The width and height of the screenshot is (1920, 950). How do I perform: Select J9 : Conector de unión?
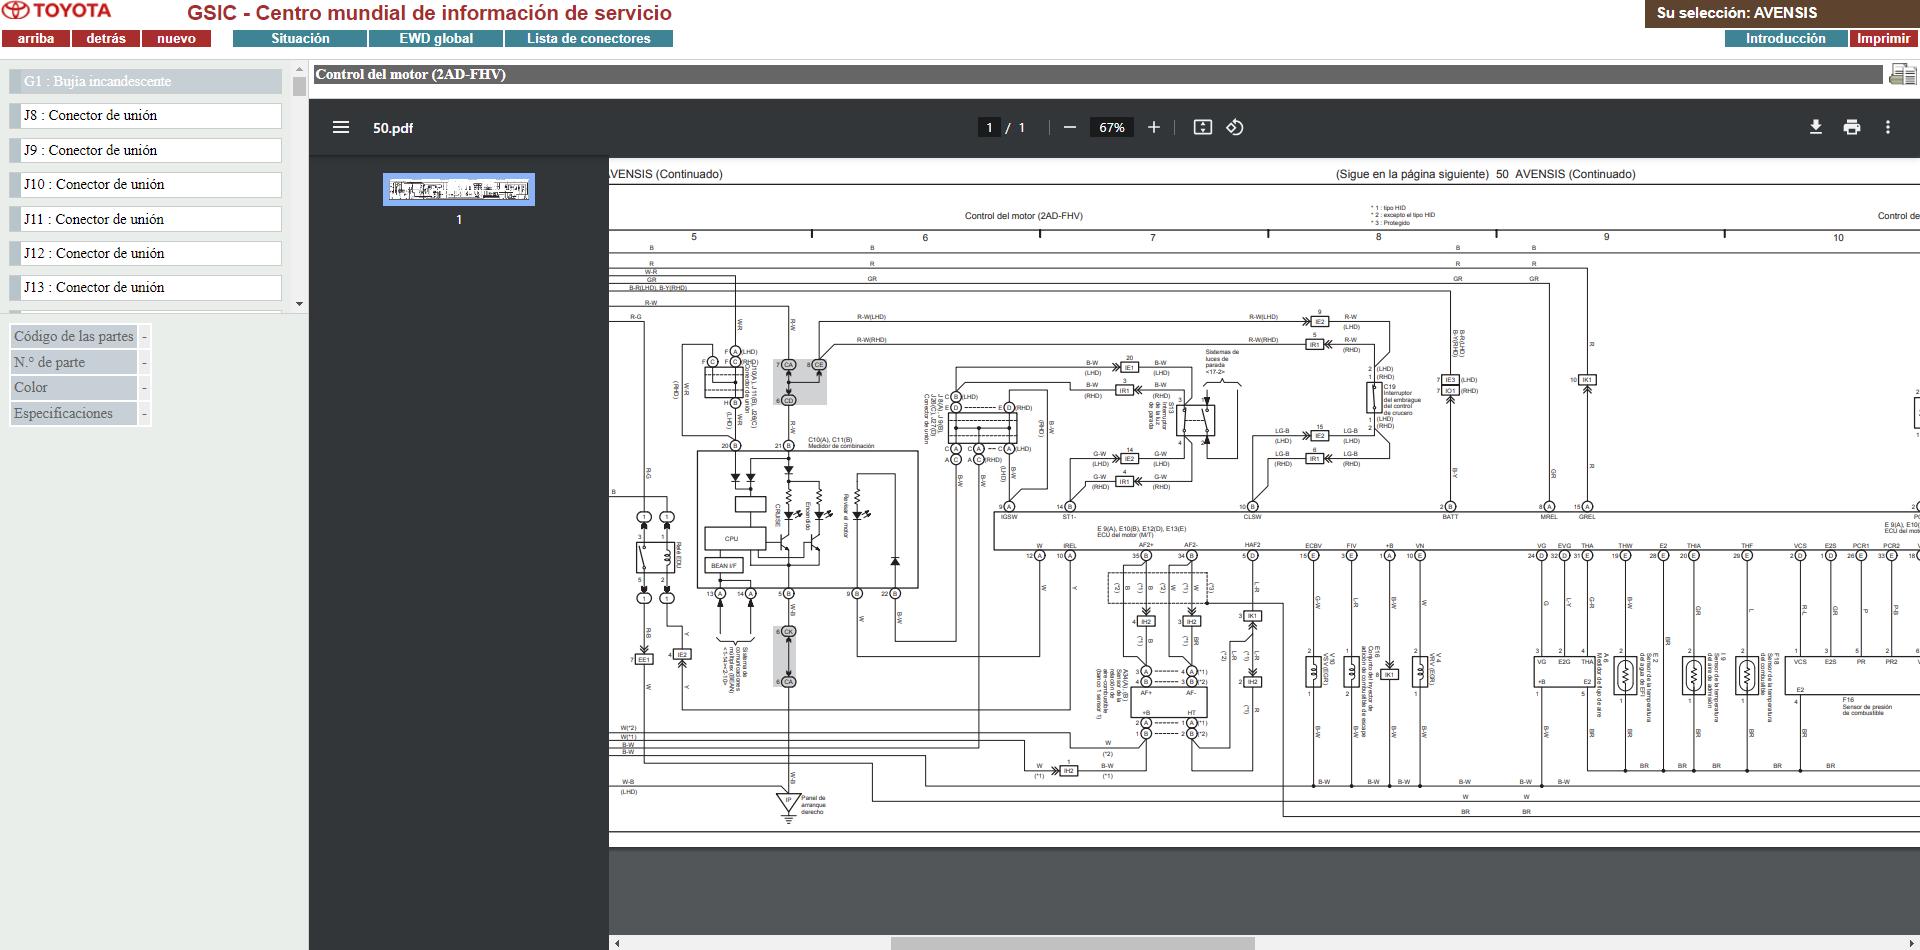[146, 150]
